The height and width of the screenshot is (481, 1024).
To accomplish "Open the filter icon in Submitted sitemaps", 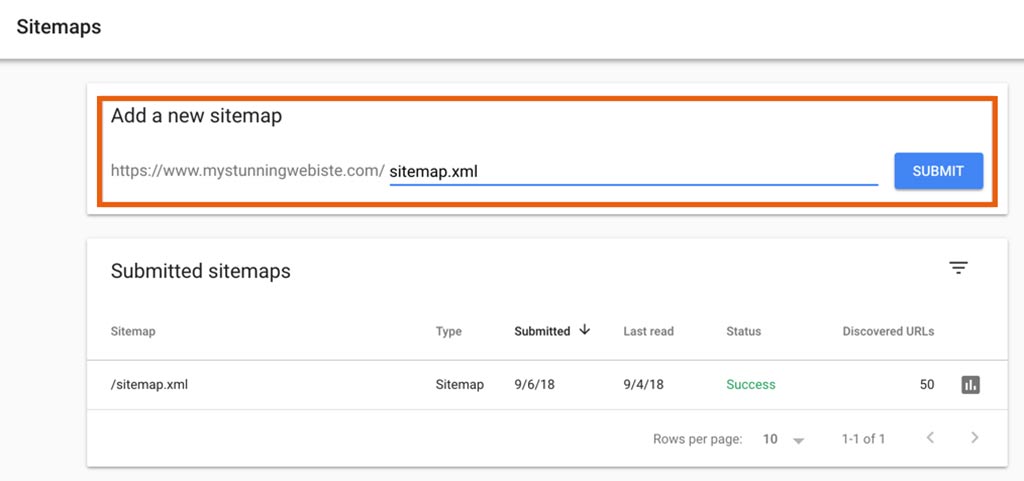I will (x=958, y=268).
